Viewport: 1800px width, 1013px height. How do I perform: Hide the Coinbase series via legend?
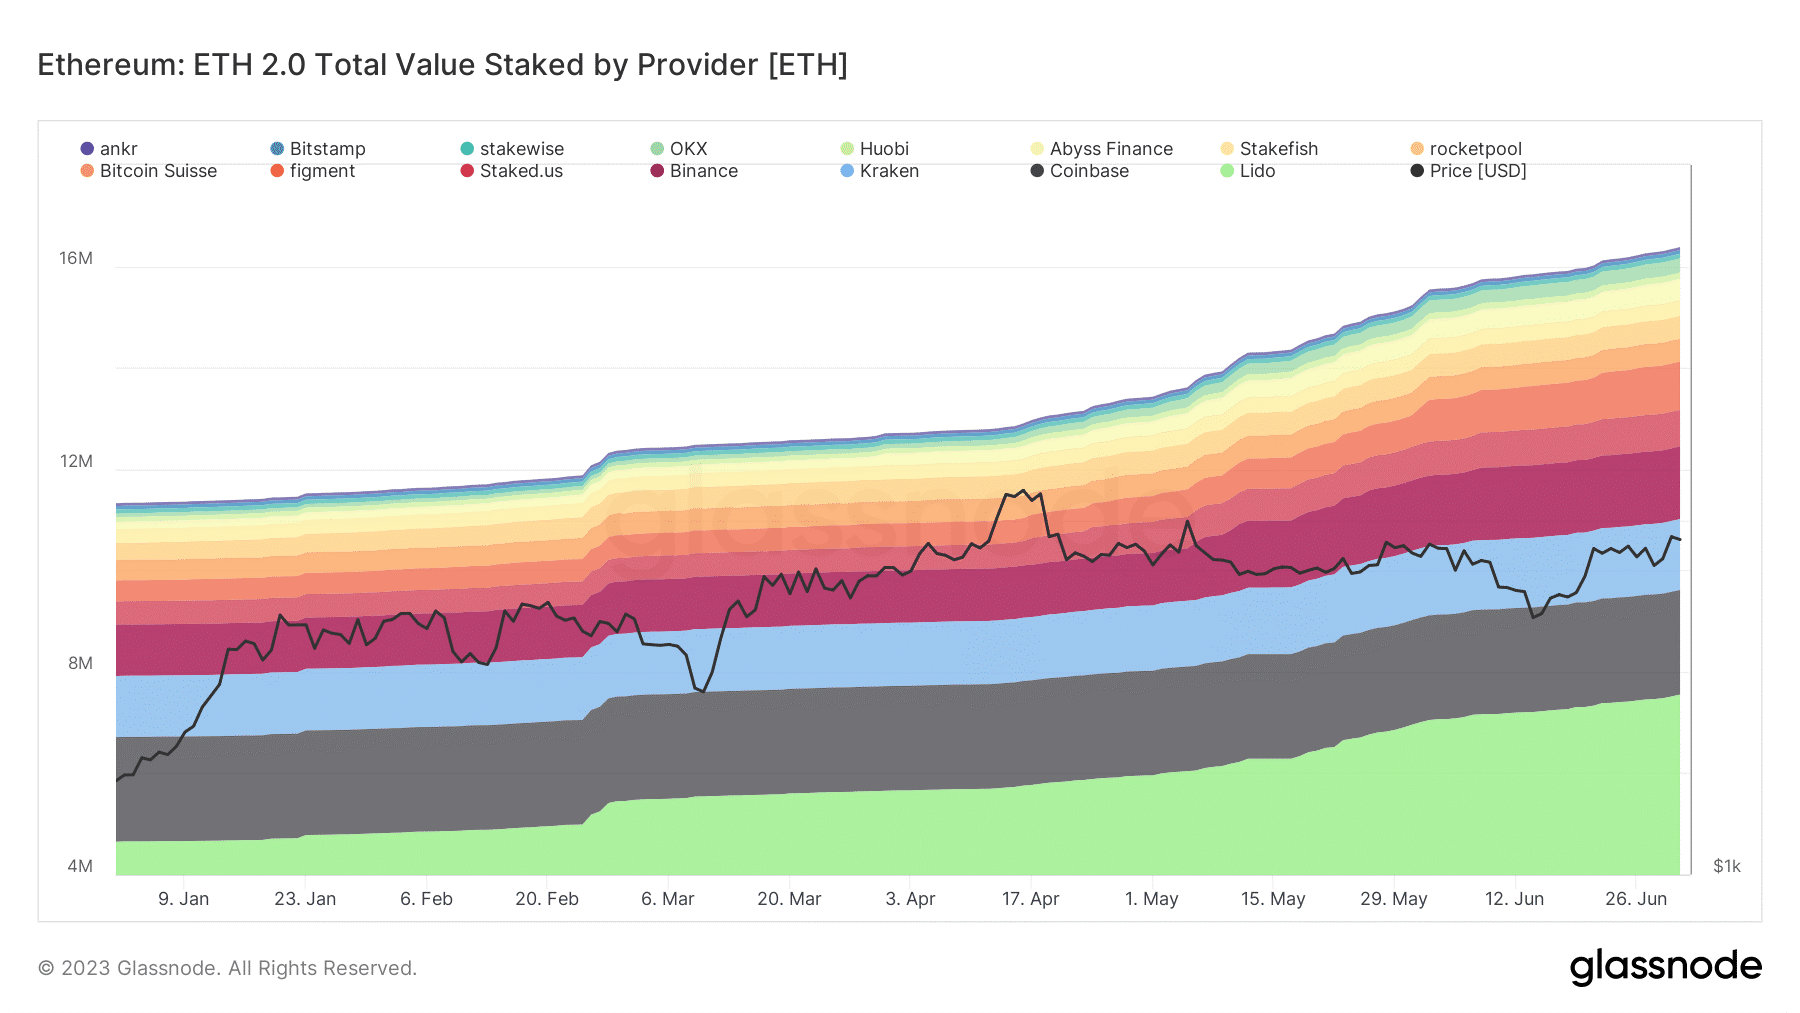click(1080, 171)
